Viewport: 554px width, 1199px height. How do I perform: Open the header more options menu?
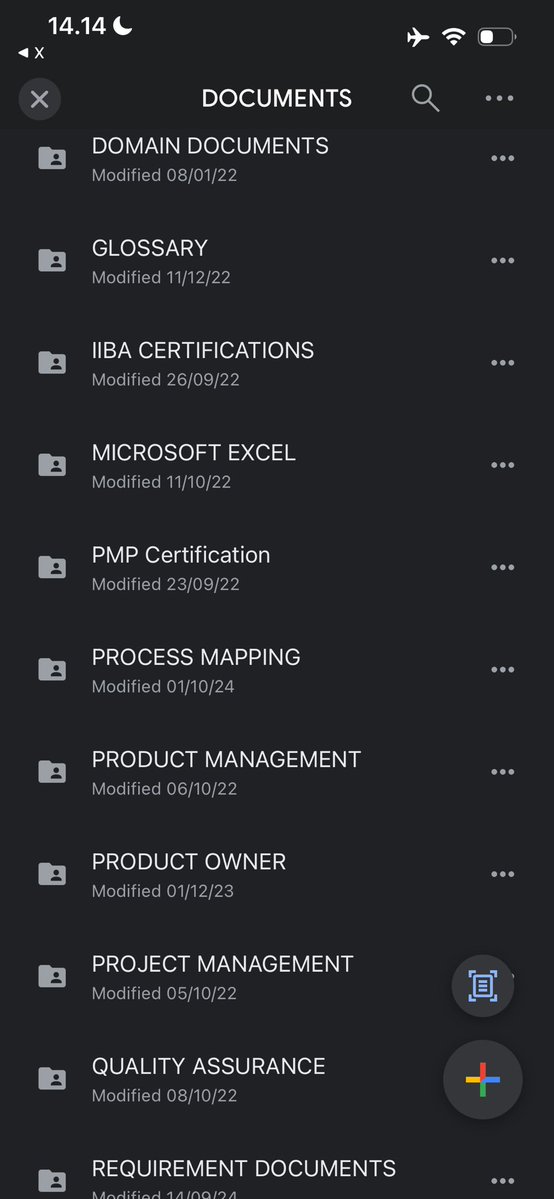click(500, 99)
